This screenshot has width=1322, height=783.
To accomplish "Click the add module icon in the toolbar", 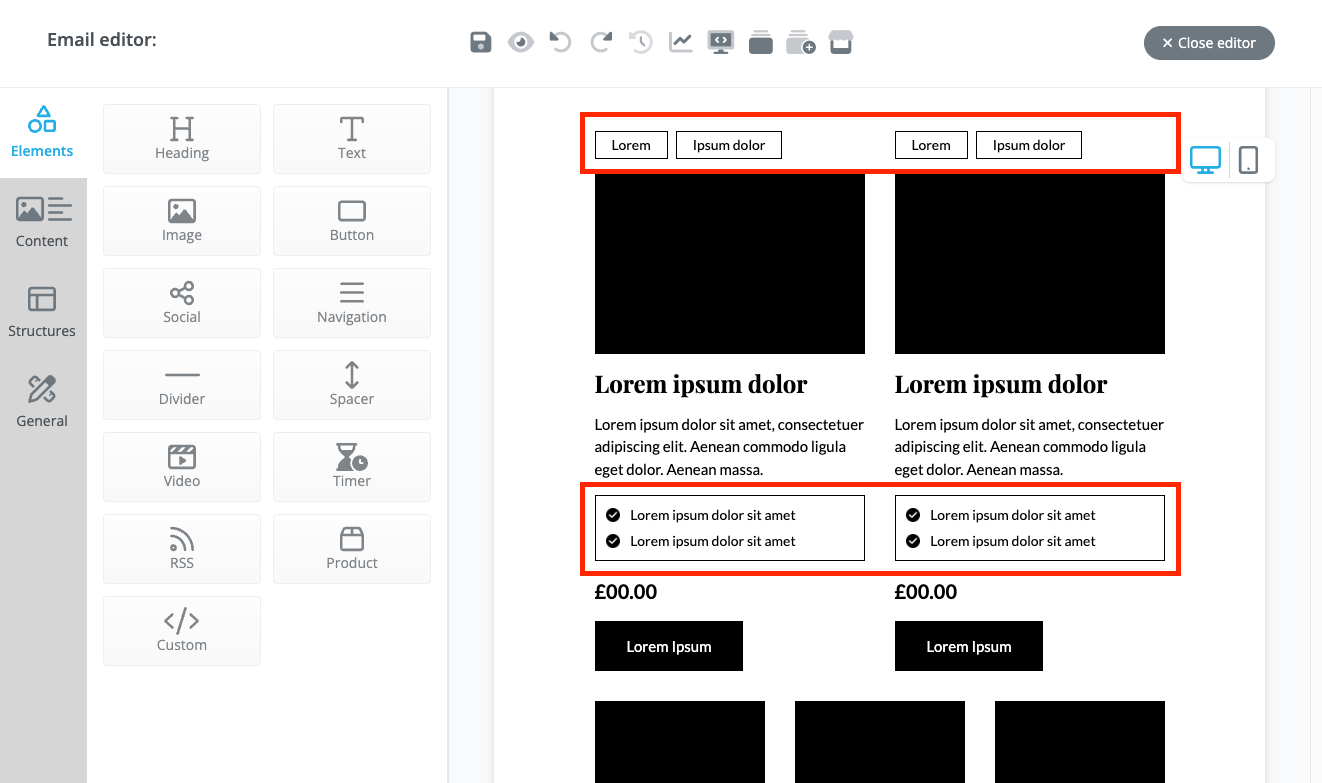I will (x=800, y=42).
